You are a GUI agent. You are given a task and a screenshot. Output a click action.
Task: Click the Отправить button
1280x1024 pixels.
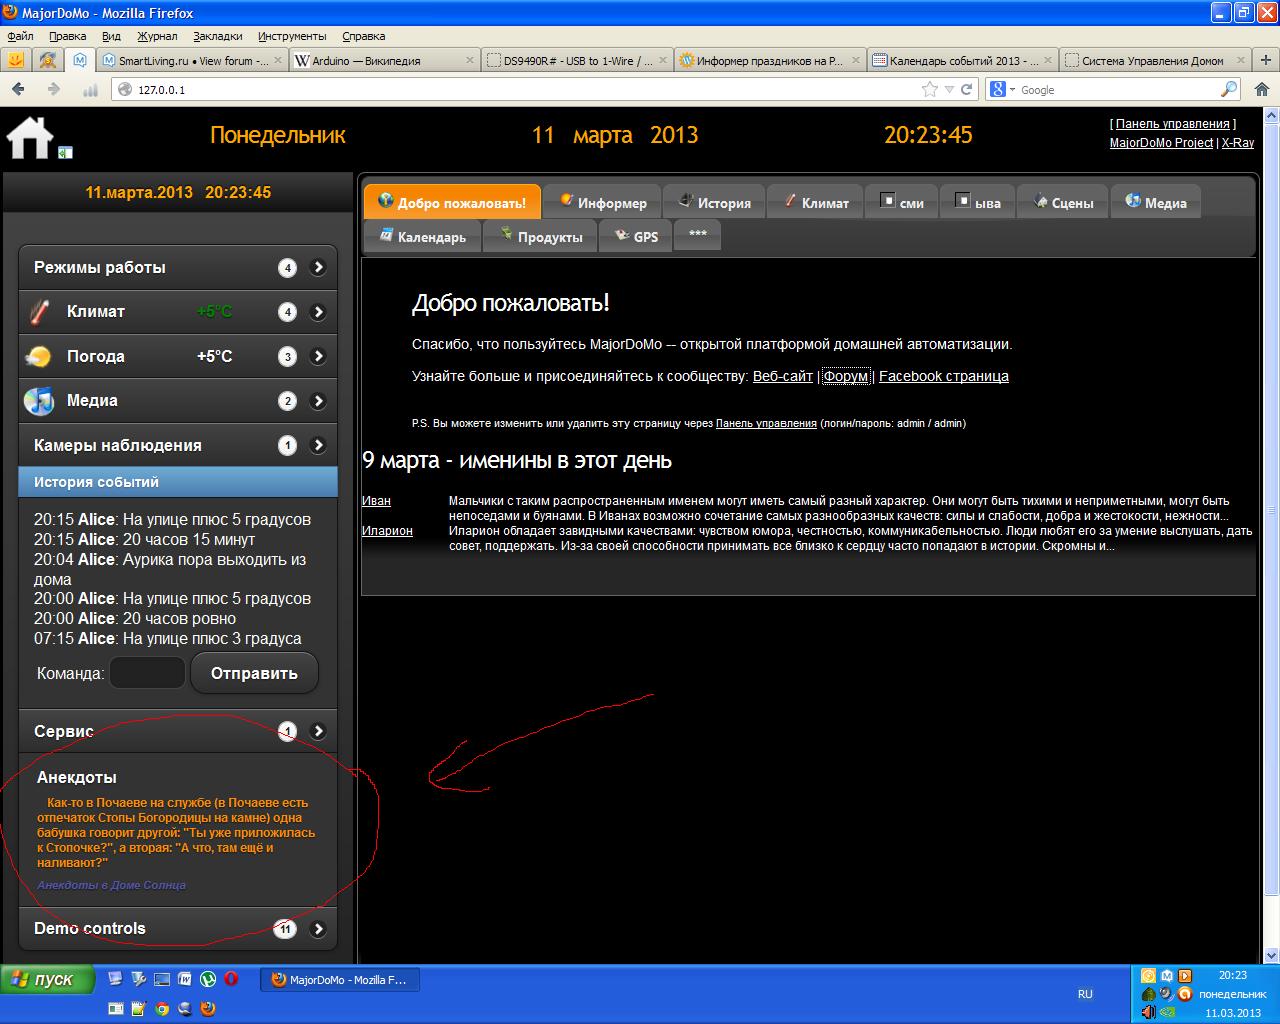[254, 673]
